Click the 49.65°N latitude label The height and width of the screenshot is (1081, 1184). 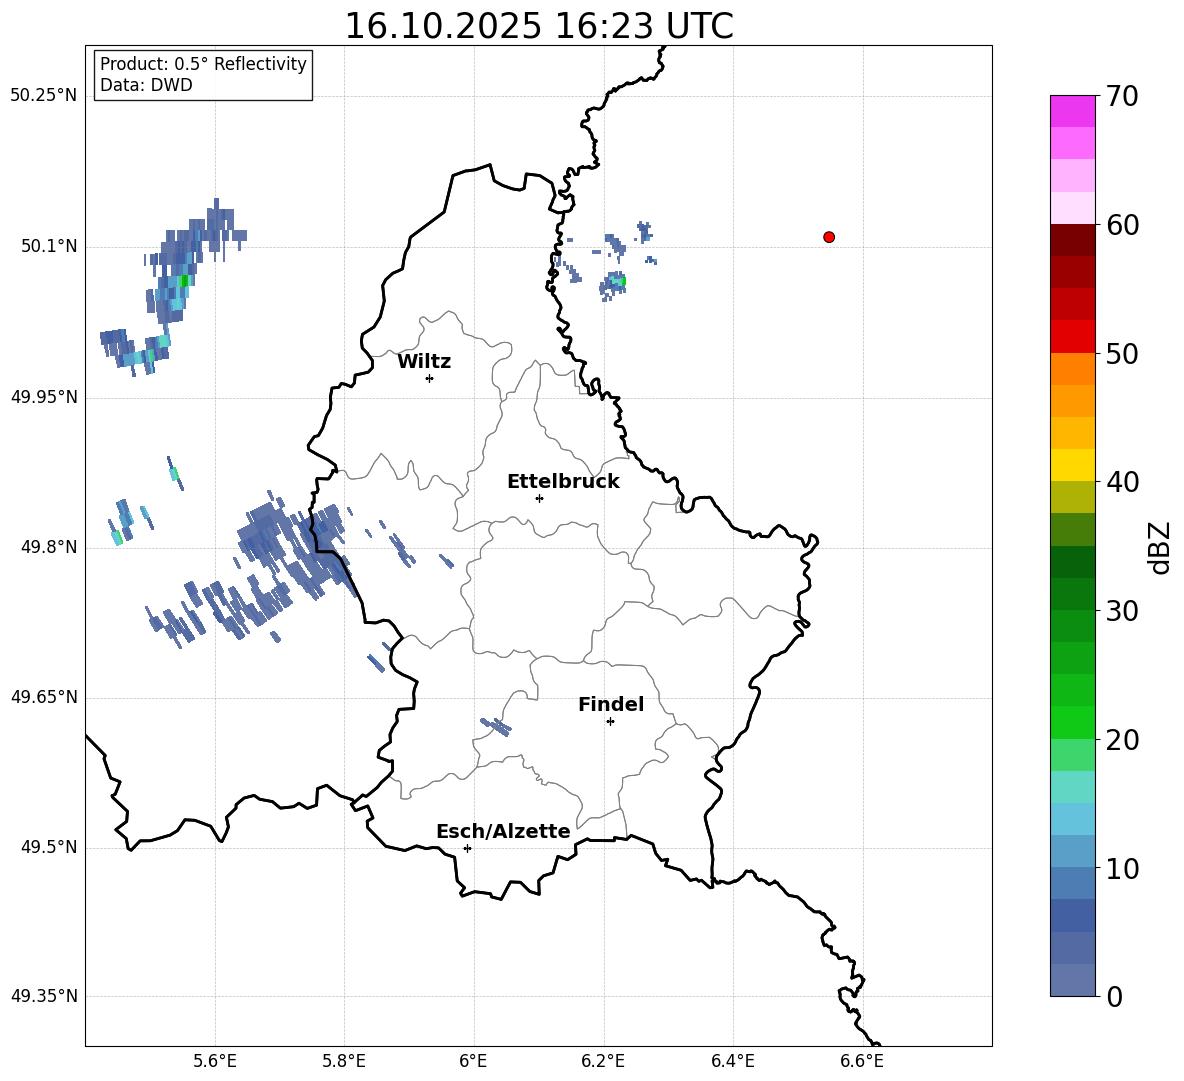pos(44,697)
